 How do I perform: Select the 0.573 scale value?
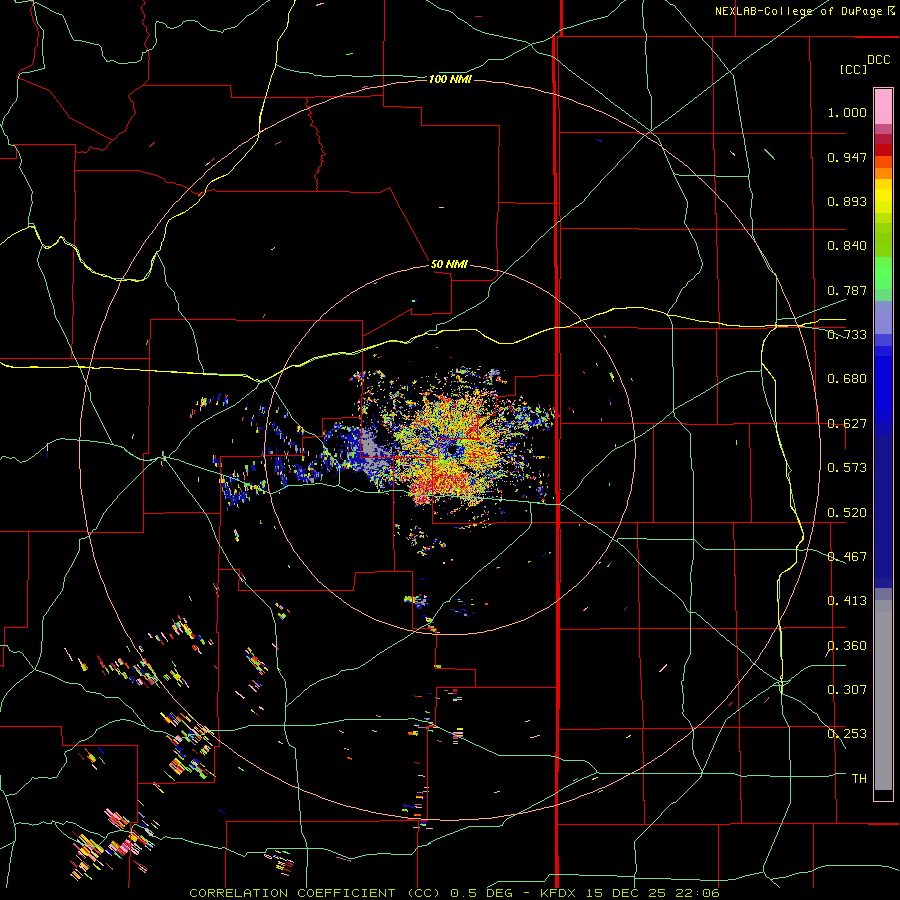tap(847, 468)
